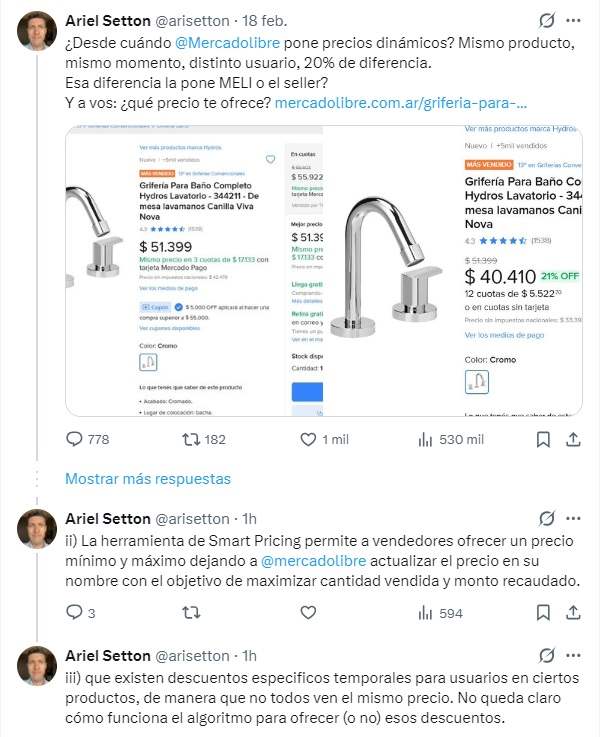The height and width of the screenshot is (737, 601).
Task: Reply to the Smart Pricing tweet
Action: tap(74, 613)
